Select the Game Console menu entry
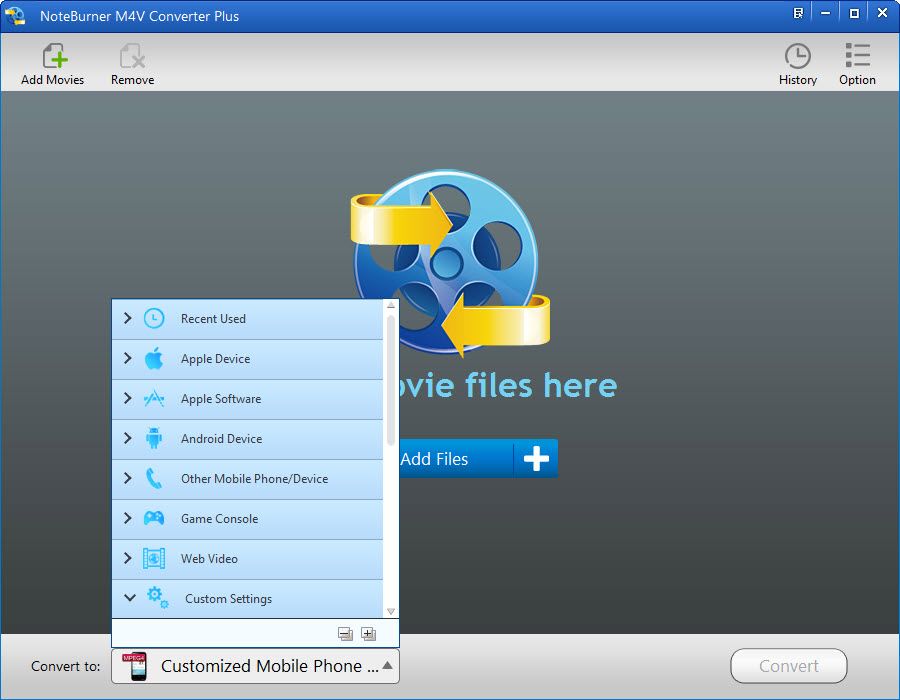The image size is (900, 700). [x=247, y=519]
